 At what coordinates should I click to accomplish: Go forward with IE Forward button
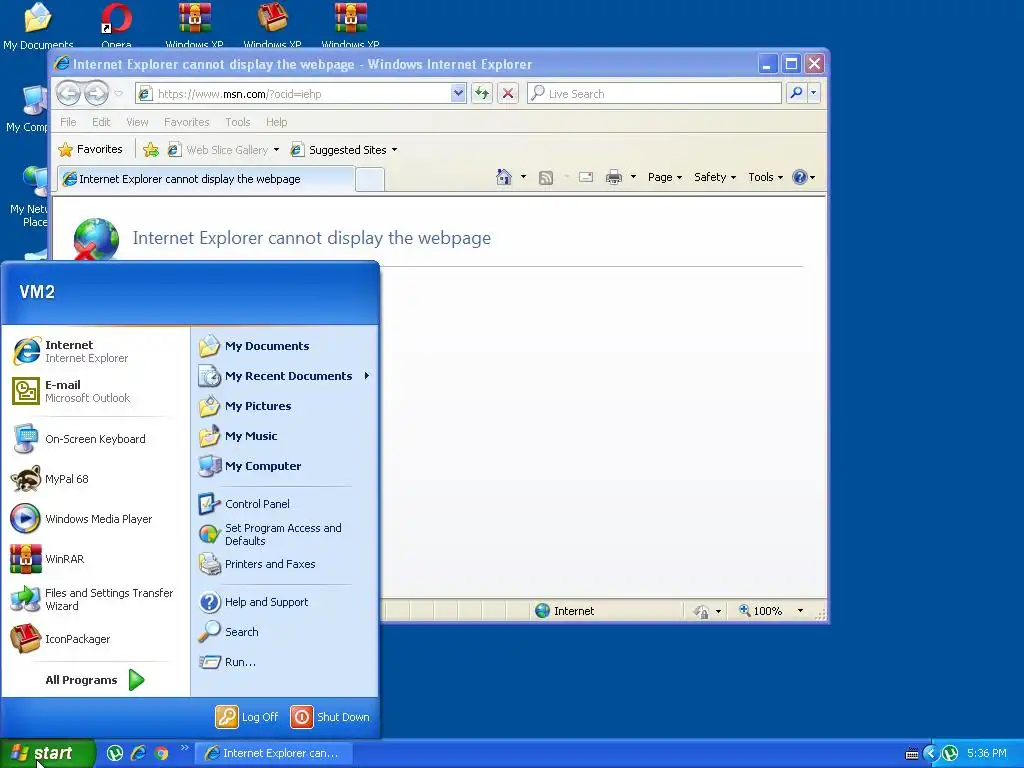point(97,93)
